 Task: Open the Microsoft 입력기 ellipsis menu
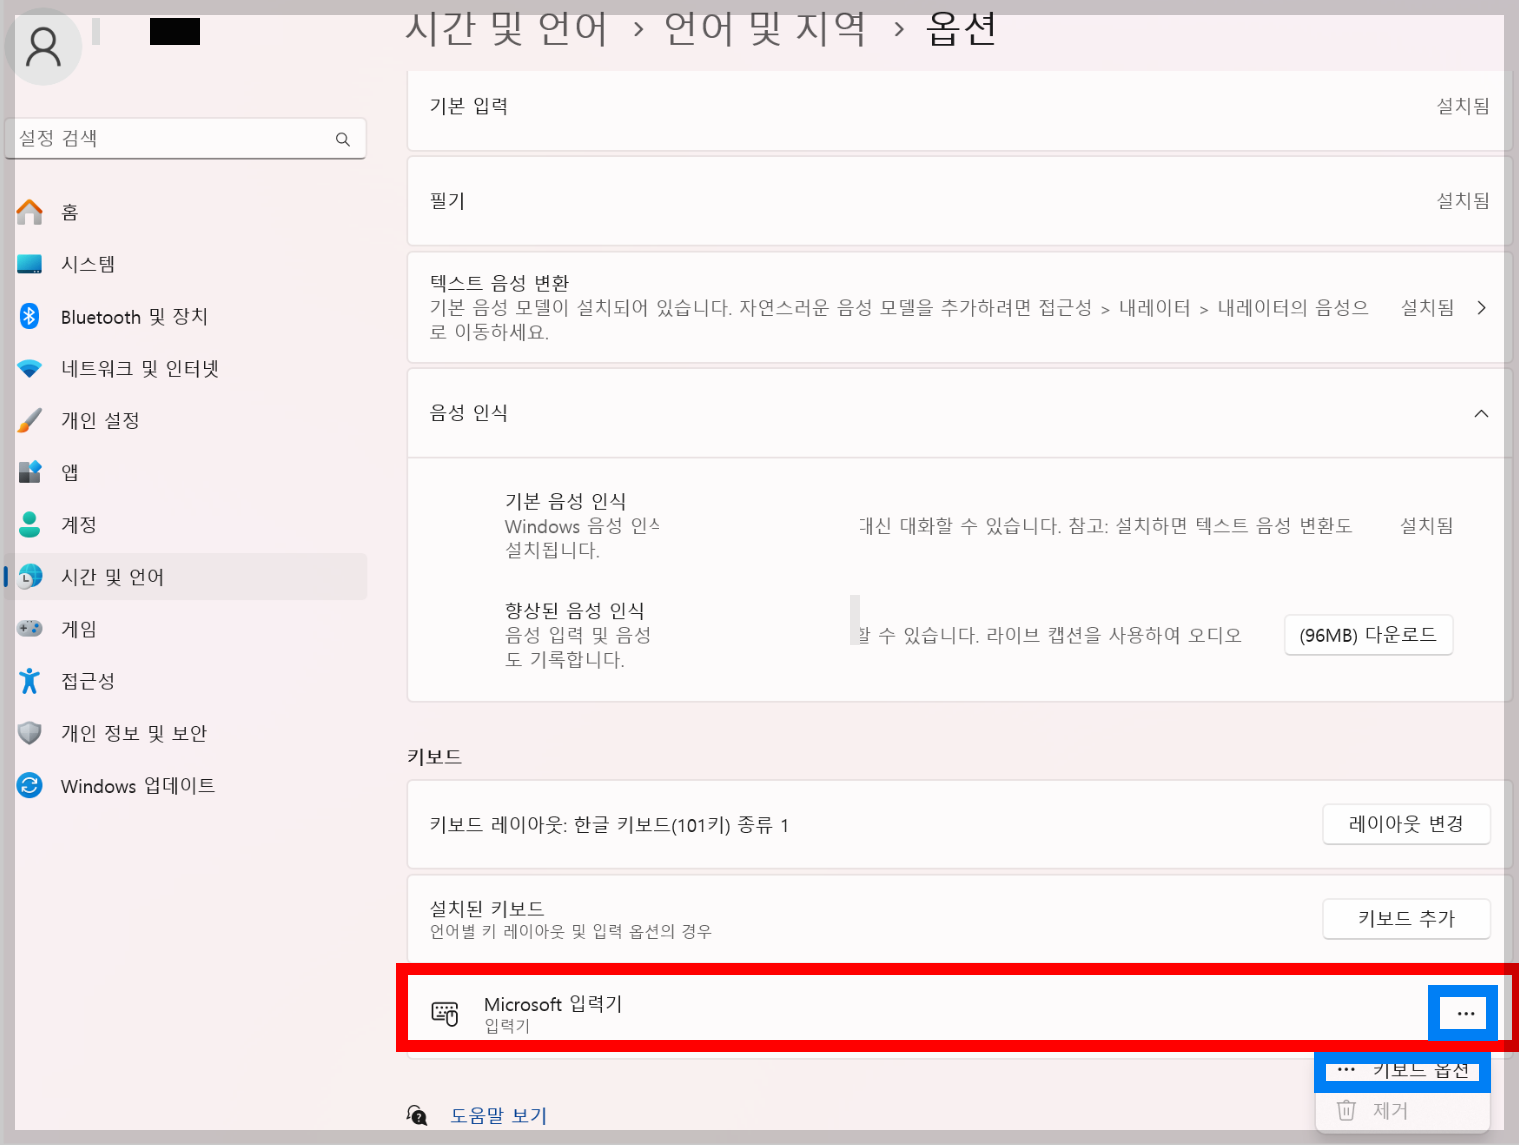click(1462, 1012)
